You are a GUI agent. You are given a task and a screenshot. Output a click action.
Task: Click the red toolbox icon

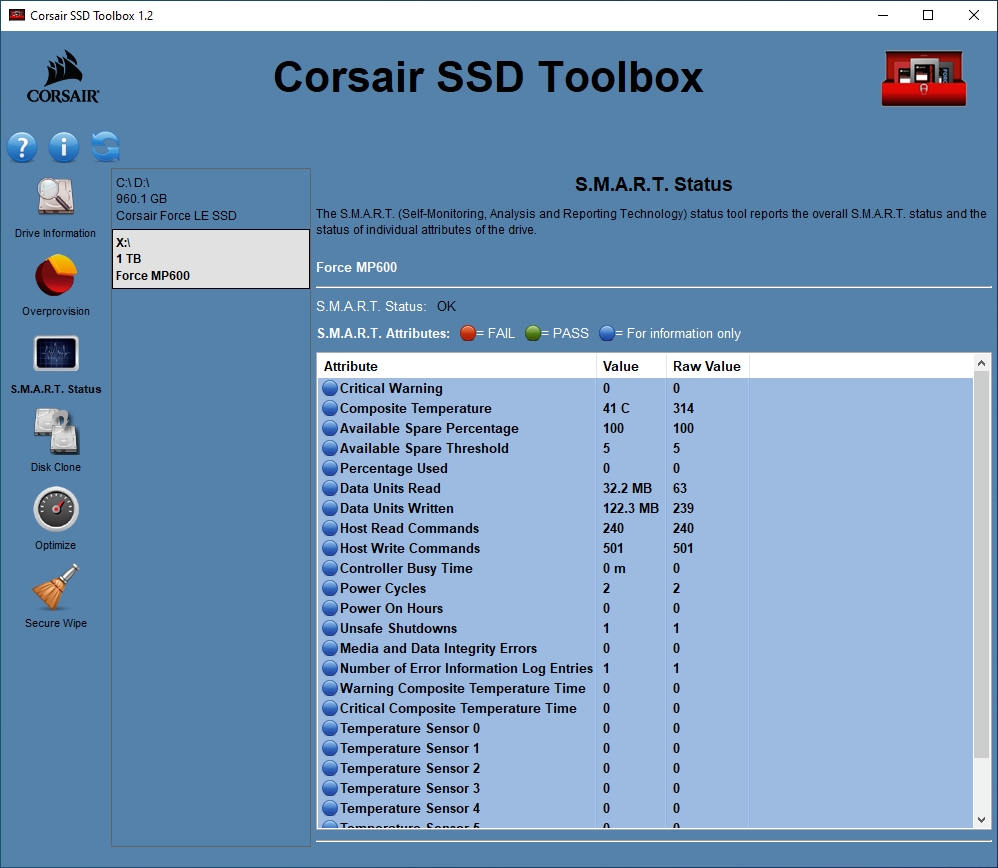tap(924, 78)
